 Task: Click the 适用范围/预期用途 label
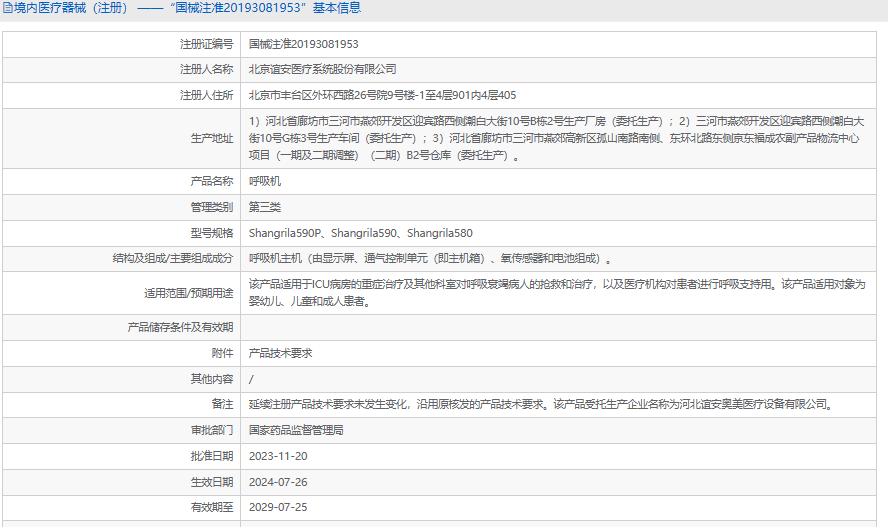tap(189, 293)
